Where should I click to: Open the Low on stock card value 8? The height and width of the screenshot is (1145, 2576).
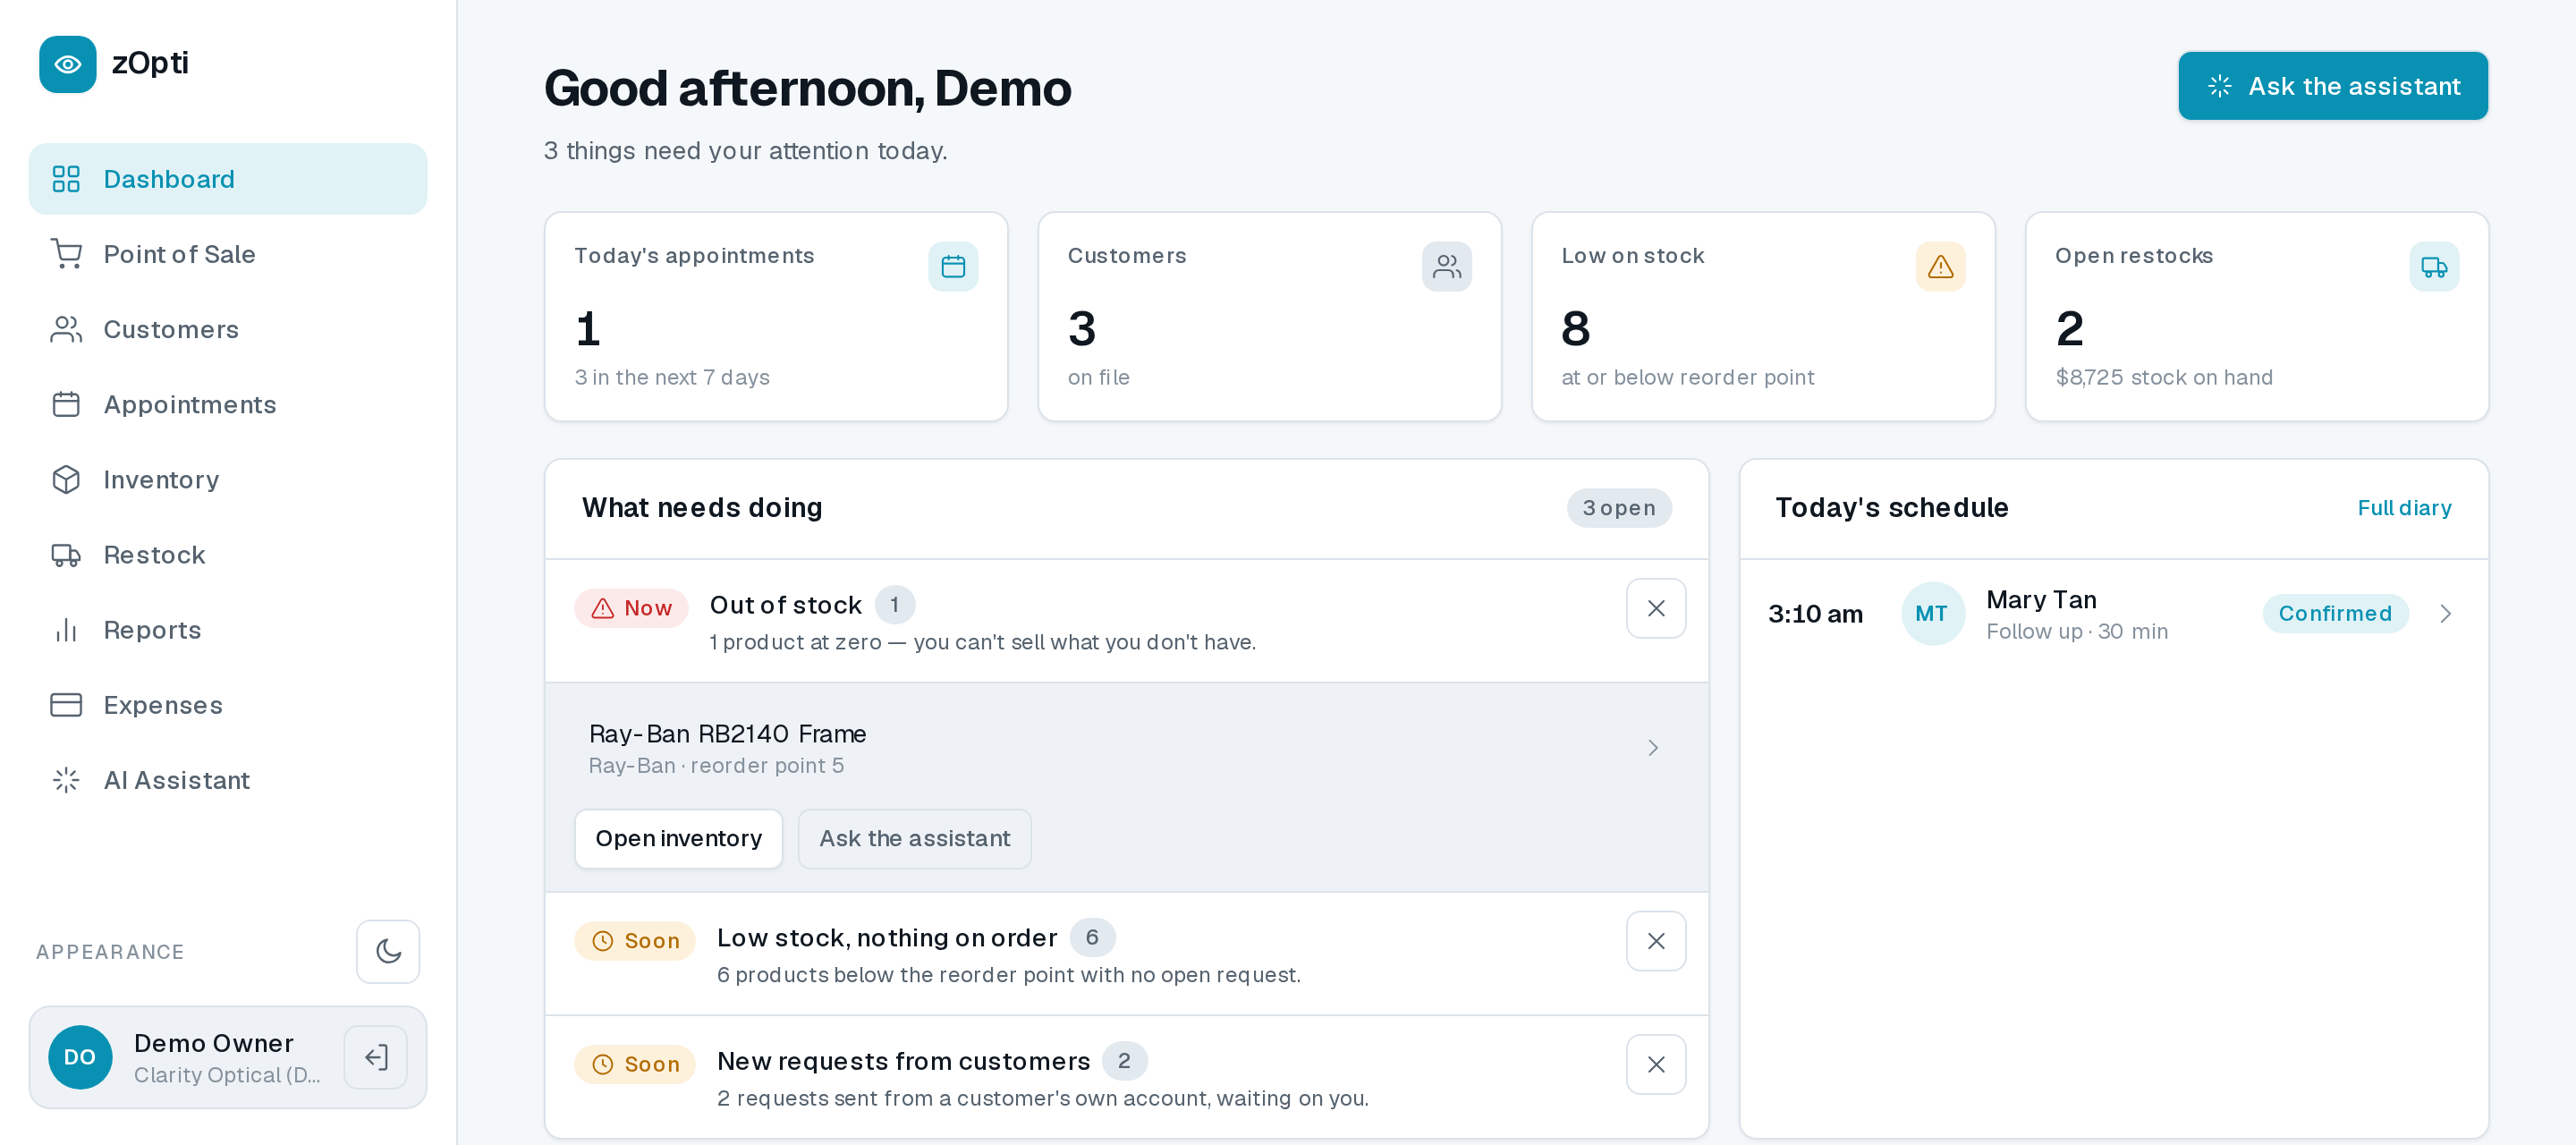(x=1576, y=328)
